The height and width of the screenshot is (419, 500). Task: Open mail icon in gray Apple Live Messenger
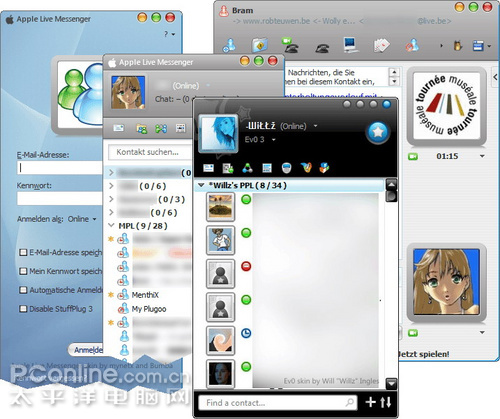(x=119, y=128)
